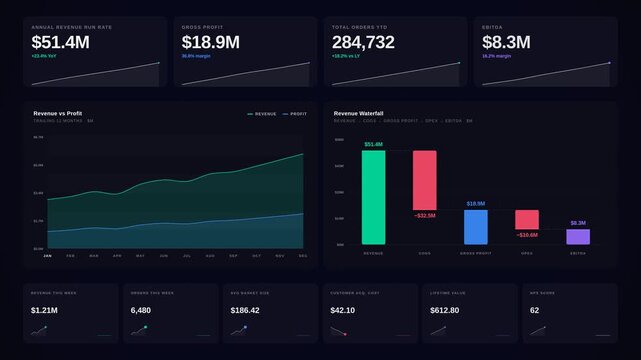Click the $42.10 customer acquisition cost value
641x360 pixels.
pyautogui.click(x=343, y=311)
